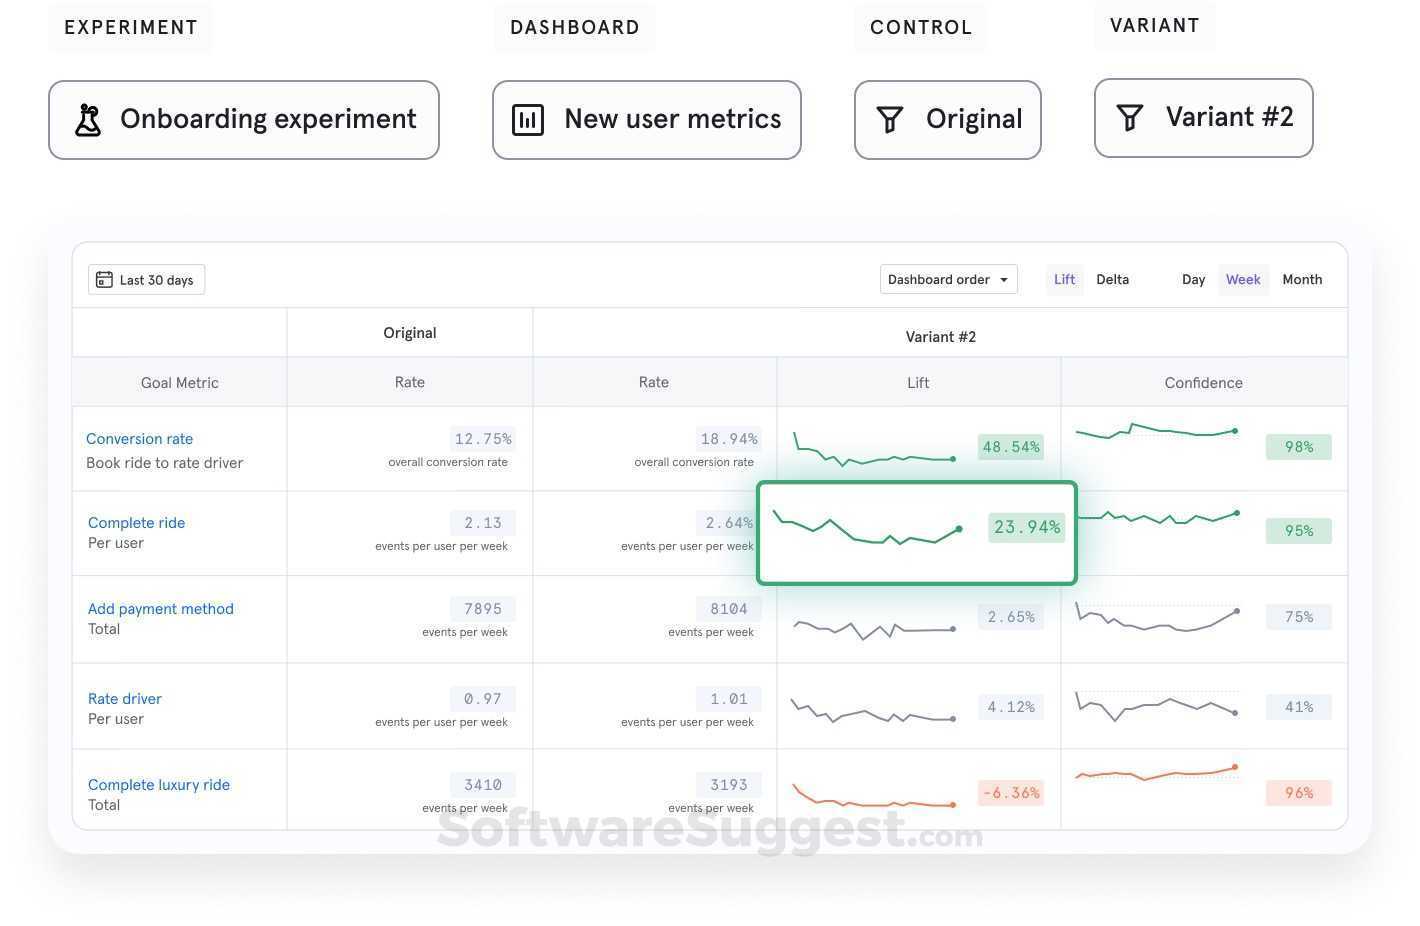1420x926 pixels.
Task: Click the experiment beaker icon on Onboarding experiment
Action: [88, 119]
